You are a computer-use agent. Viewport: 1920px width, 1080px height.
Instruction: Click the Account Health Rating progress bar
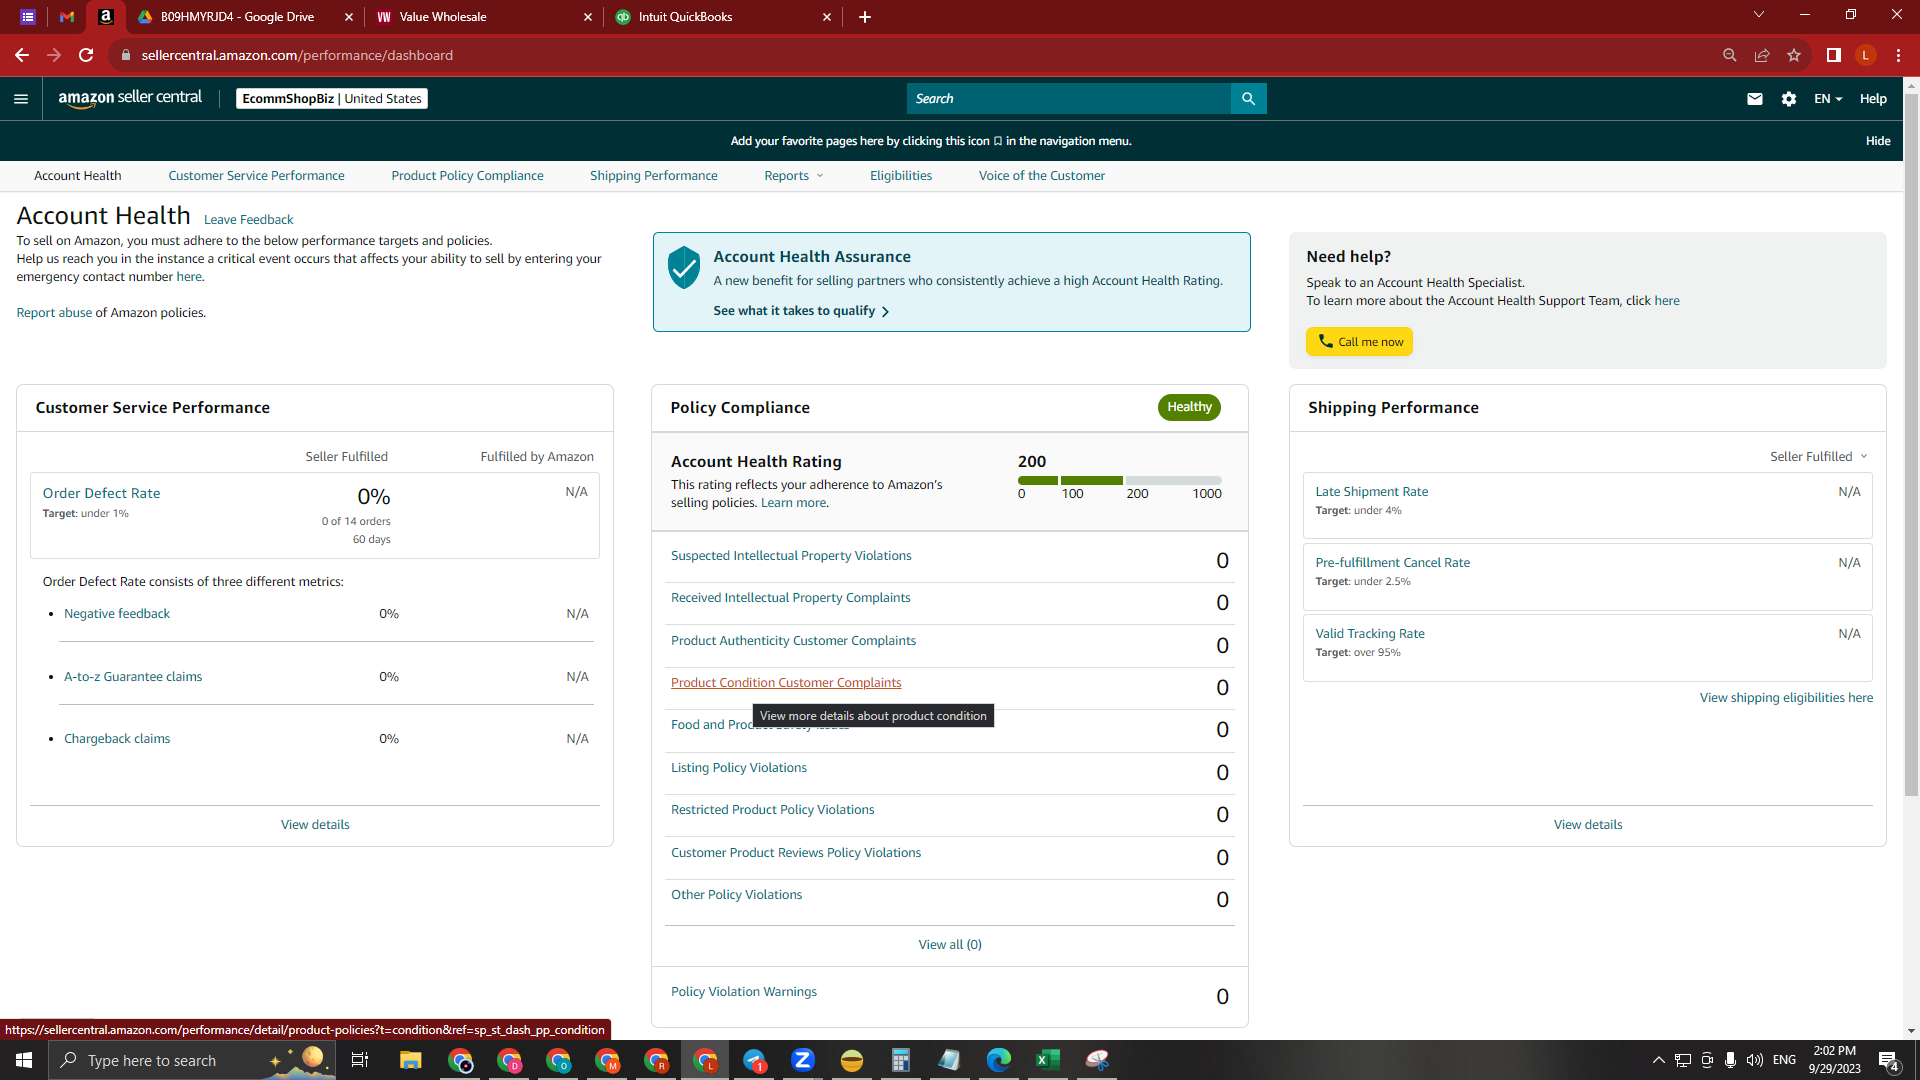(x=1120, y=481)
